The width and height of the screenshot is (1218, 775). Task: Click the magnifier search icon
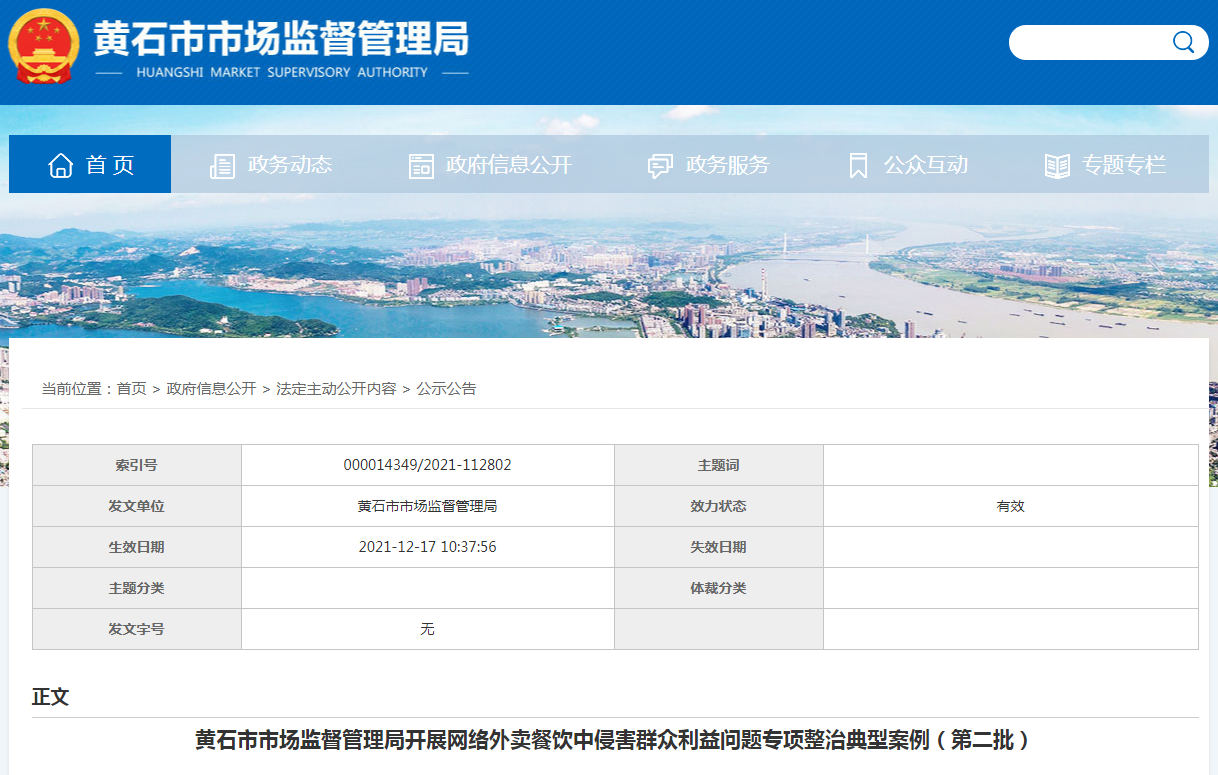tap(1183, 42)
